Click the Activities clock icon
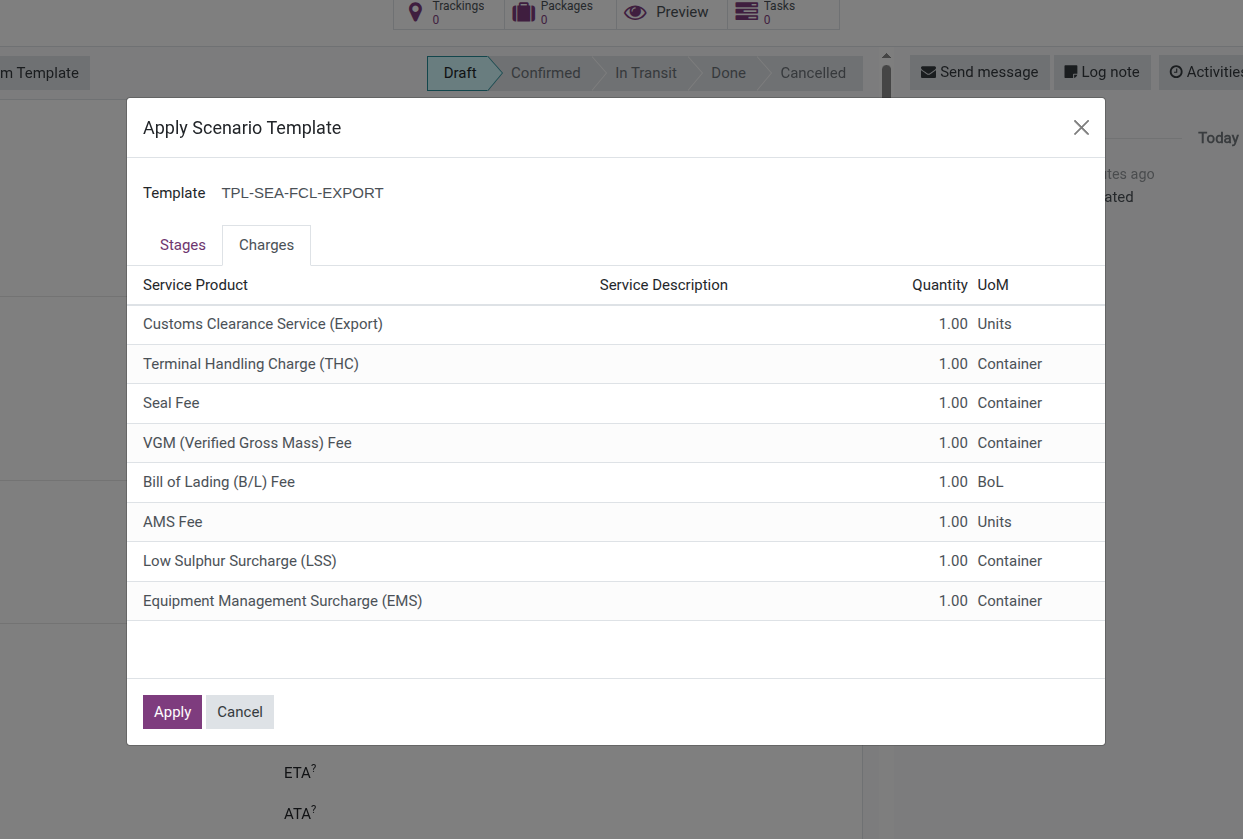Image resolution: width=1243 pixels, height=839 pixels. tap(1176, 72)
